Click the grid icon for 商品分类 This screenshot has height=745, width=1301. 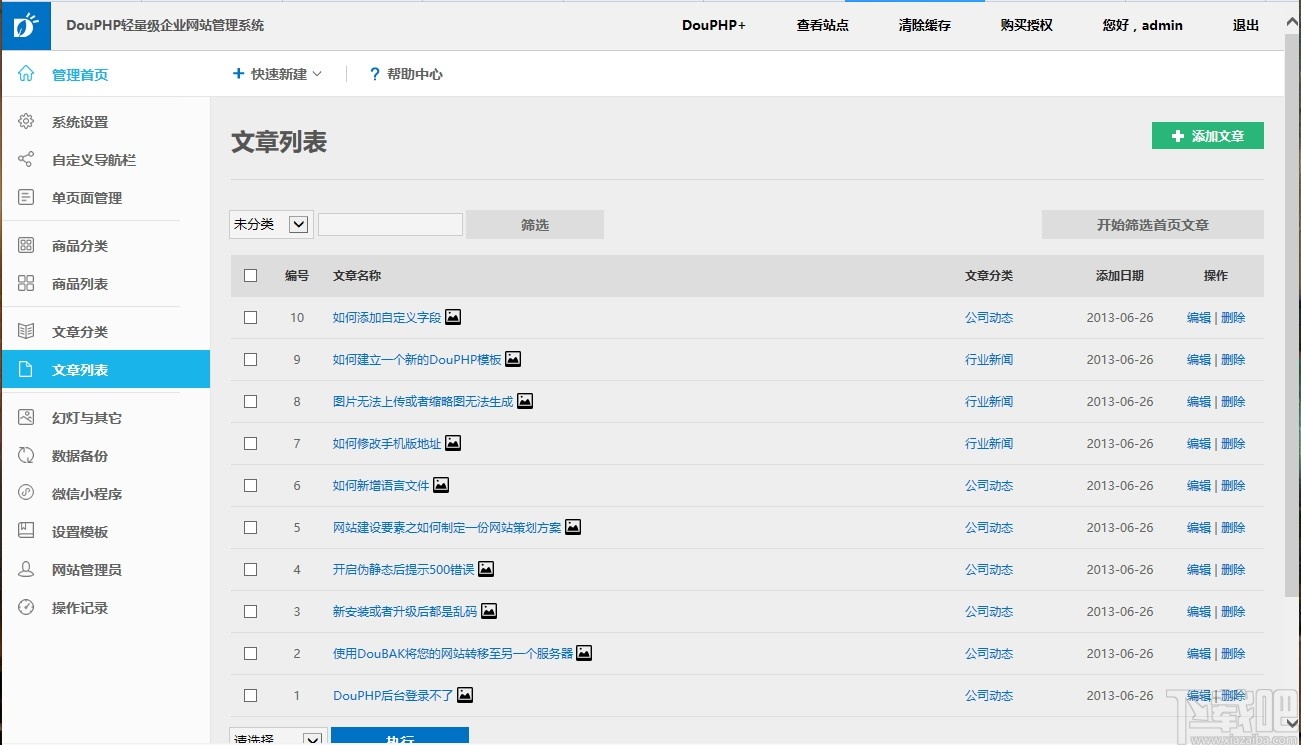point(26,246)
